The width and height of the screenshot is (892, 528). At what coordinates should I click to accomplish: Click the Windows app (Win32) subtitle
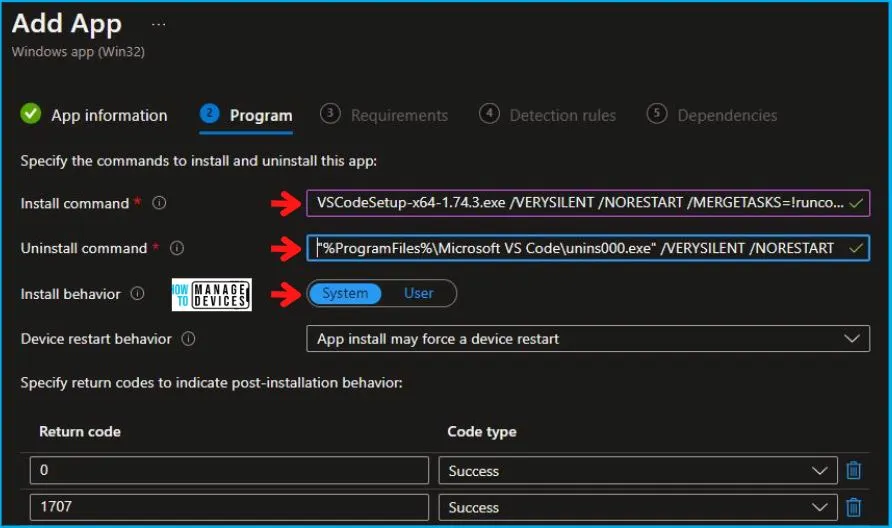[x=78, y=52]
